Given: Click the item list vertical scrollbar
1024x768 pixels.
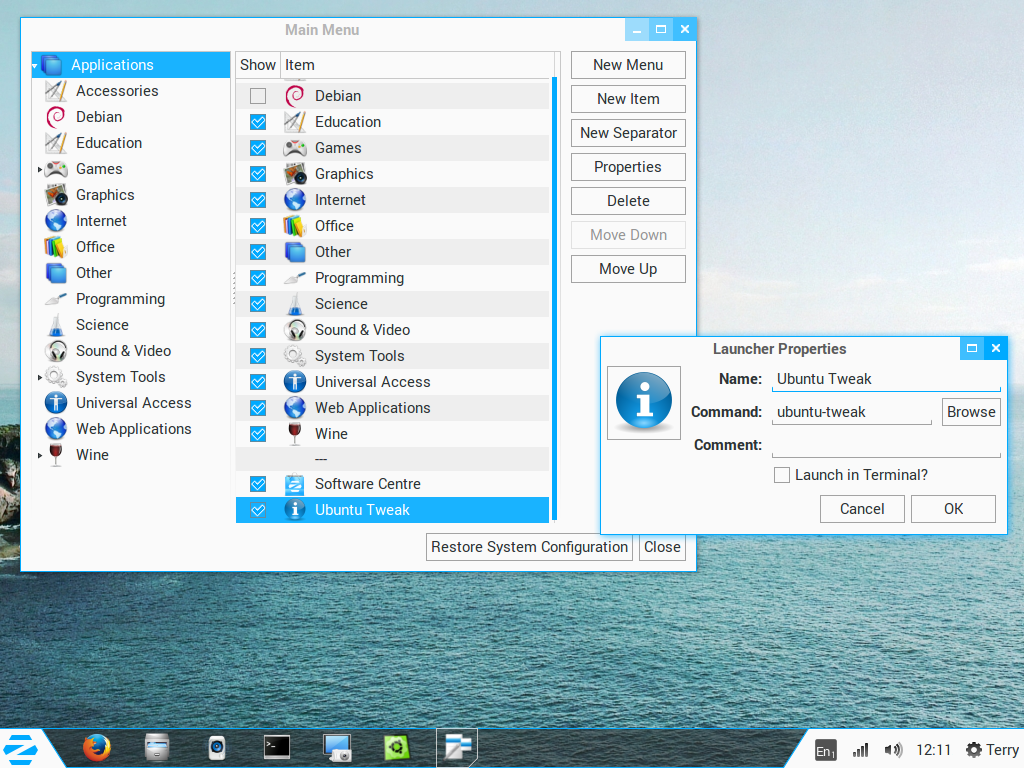Looking at the screenshot, I should point(555,300).
